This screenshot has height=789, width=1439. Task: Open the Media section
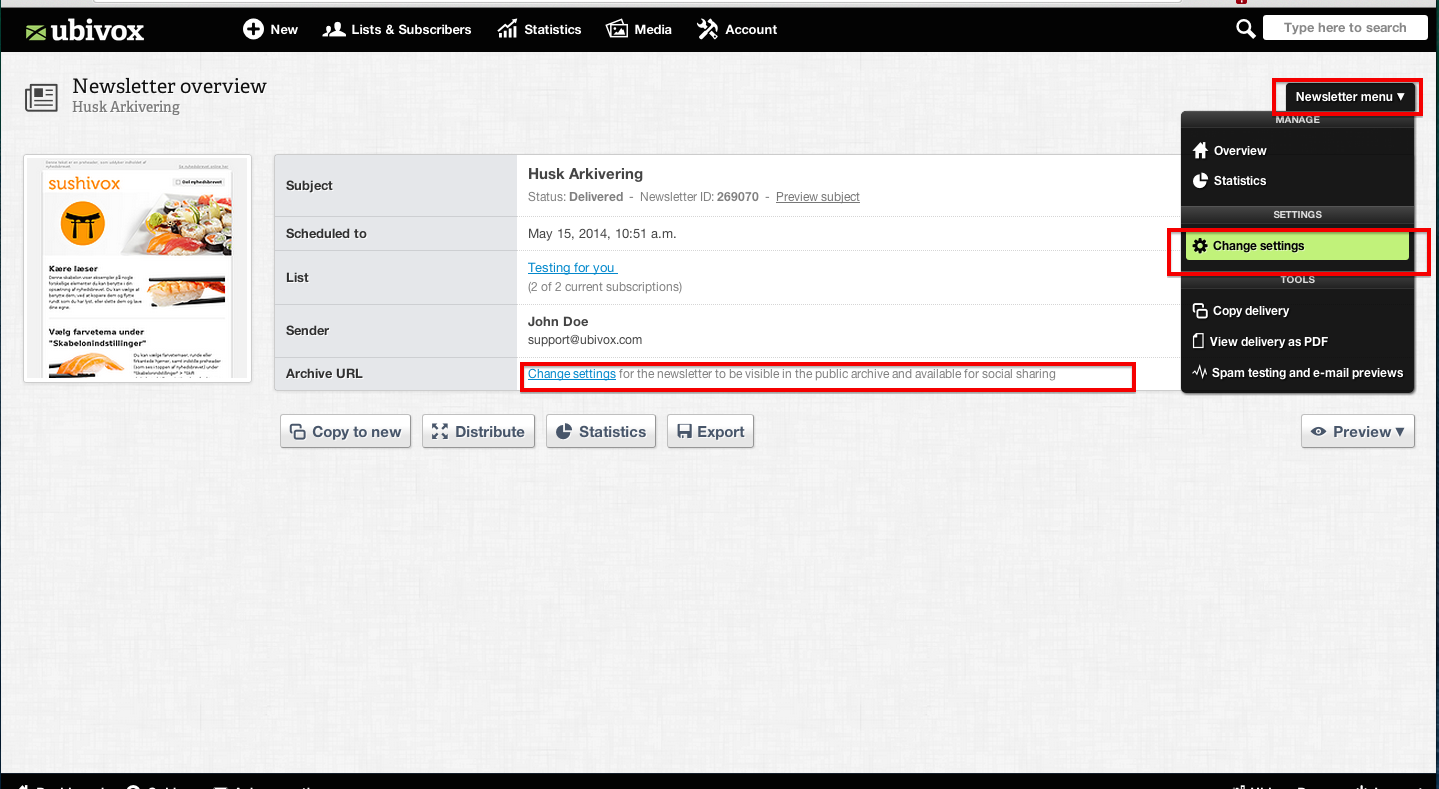pyautogui.click(x=639, y=29)
